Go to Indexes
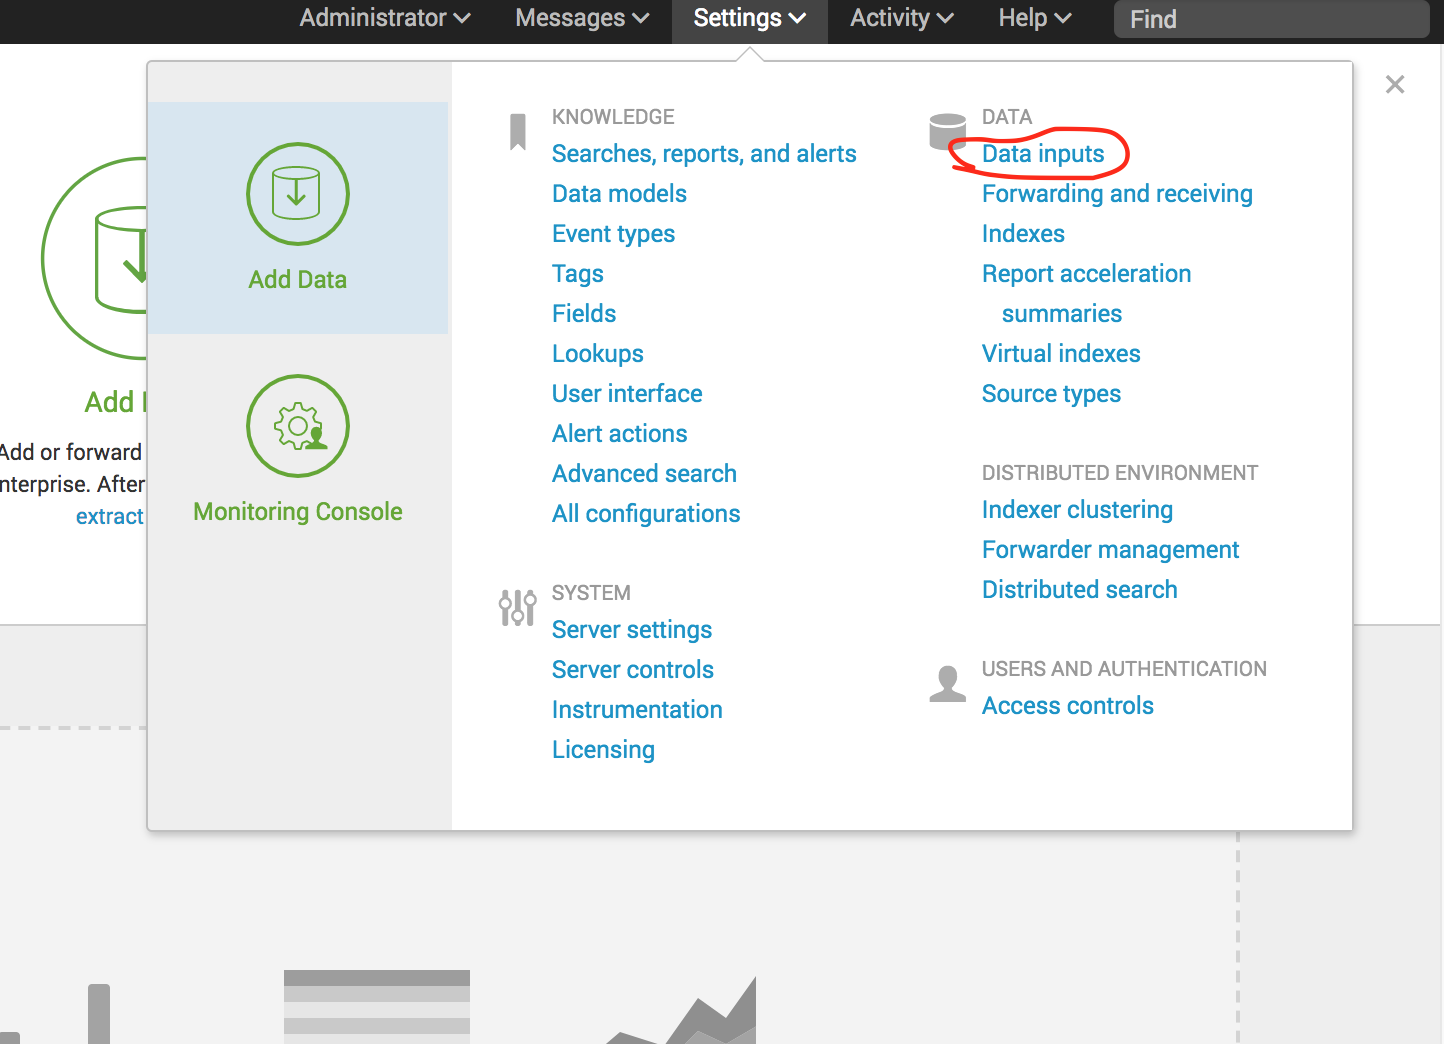 click(x=1023, y=234)
